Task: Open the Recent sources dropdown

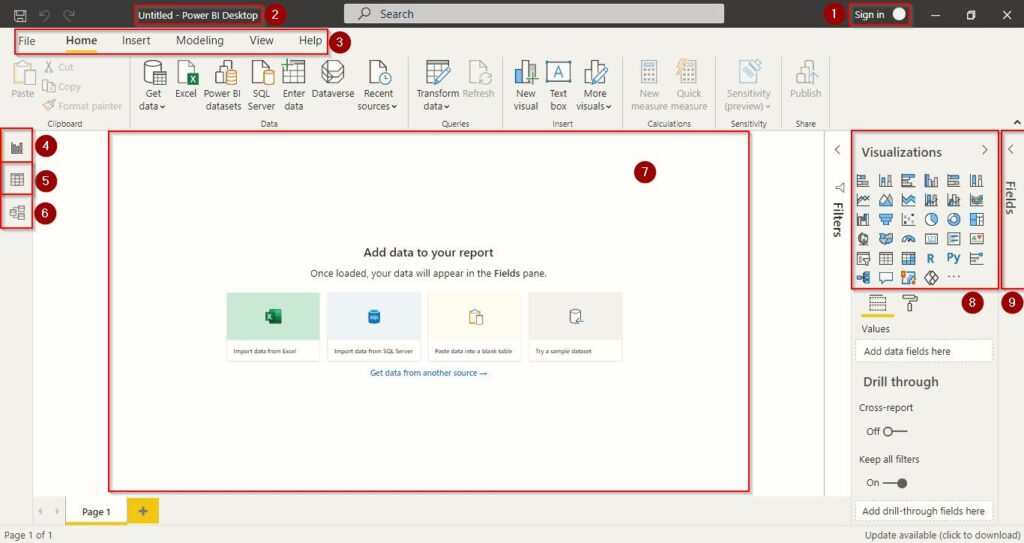Action: tap(378, 86)
